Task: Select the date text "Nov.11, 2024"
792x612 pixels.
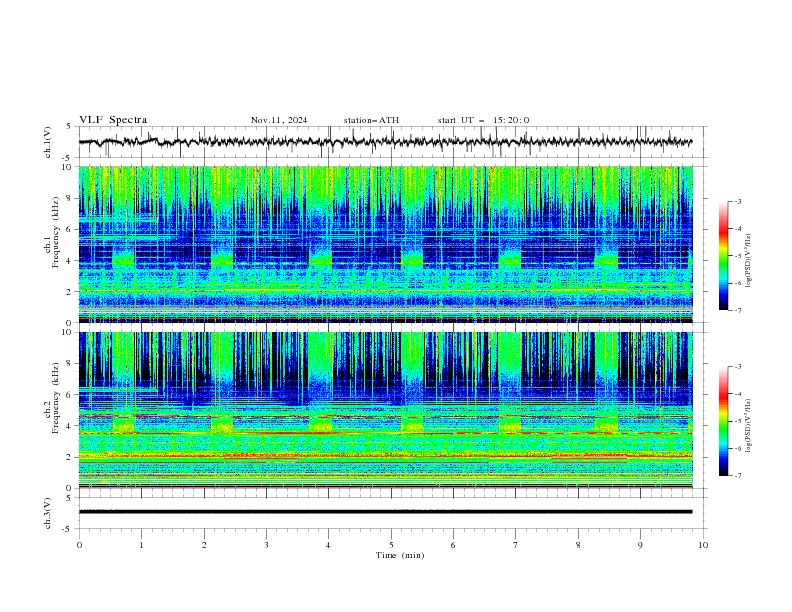Action: click(x=279, y=120)
